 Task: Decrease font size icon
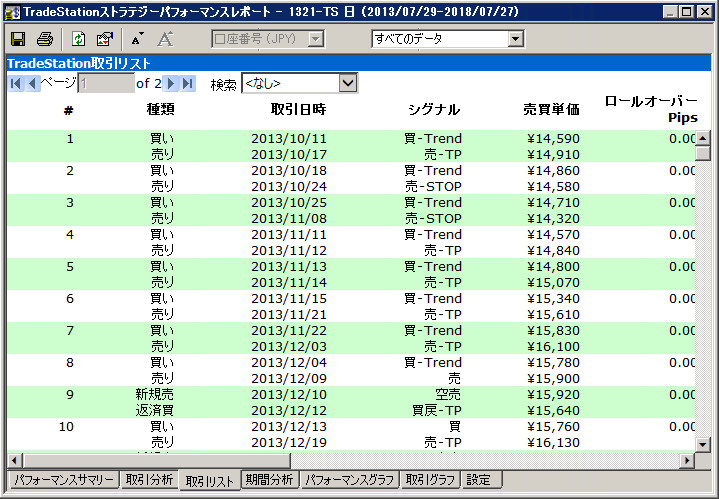coord(138,39)
